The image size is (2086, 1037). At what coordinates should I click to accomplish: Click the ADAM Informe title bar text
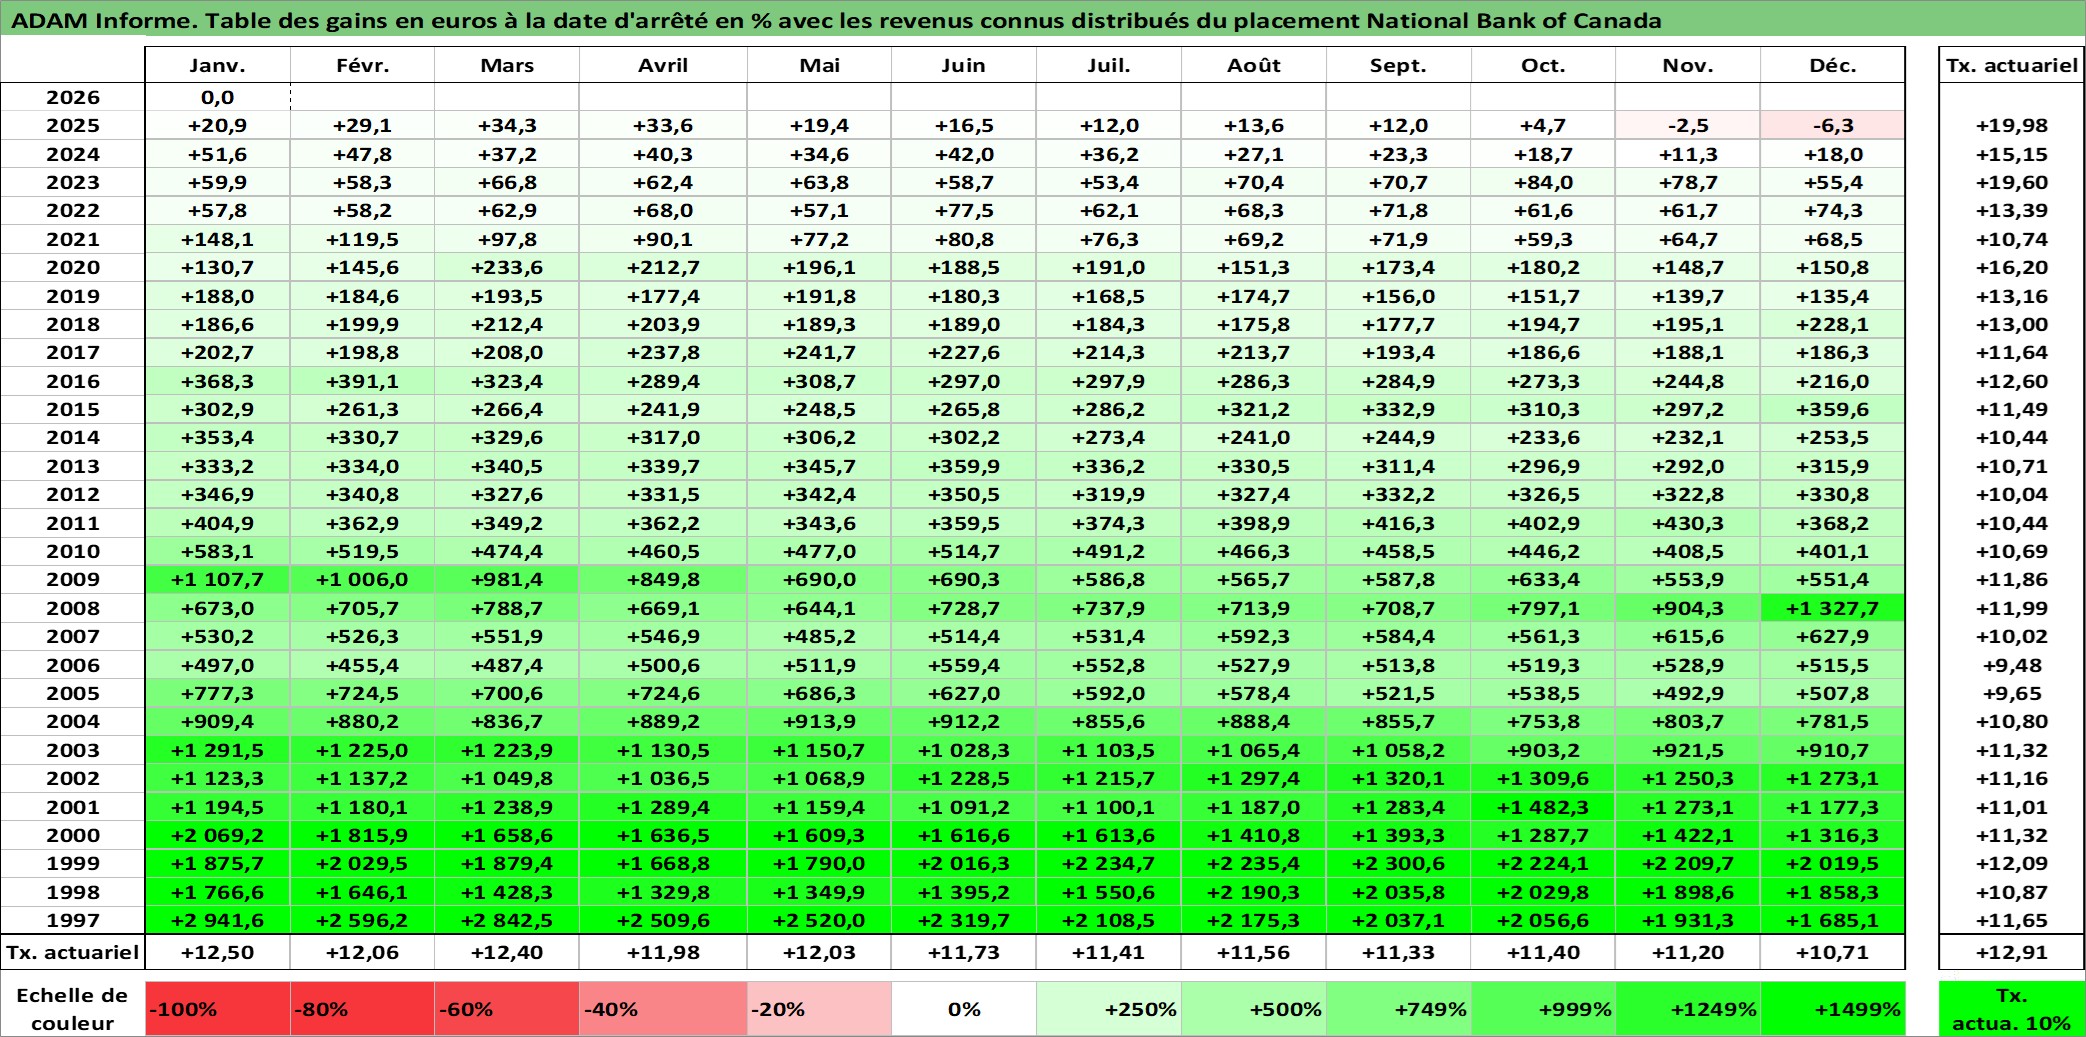[836, 20]
